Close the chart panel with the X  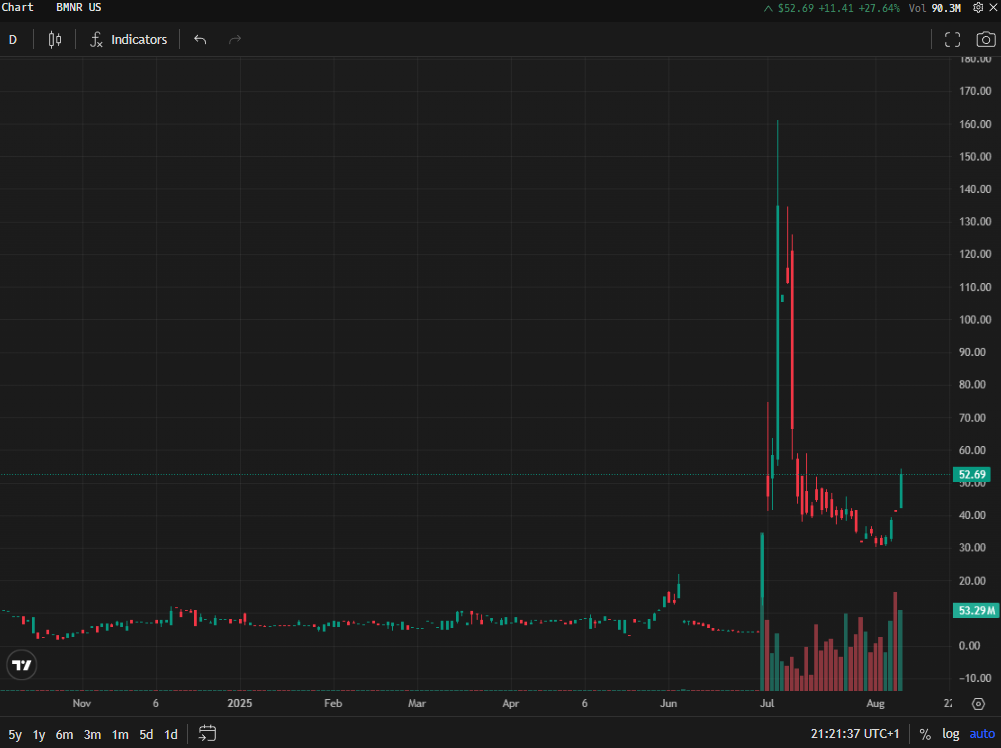click(x=993, y=8)
